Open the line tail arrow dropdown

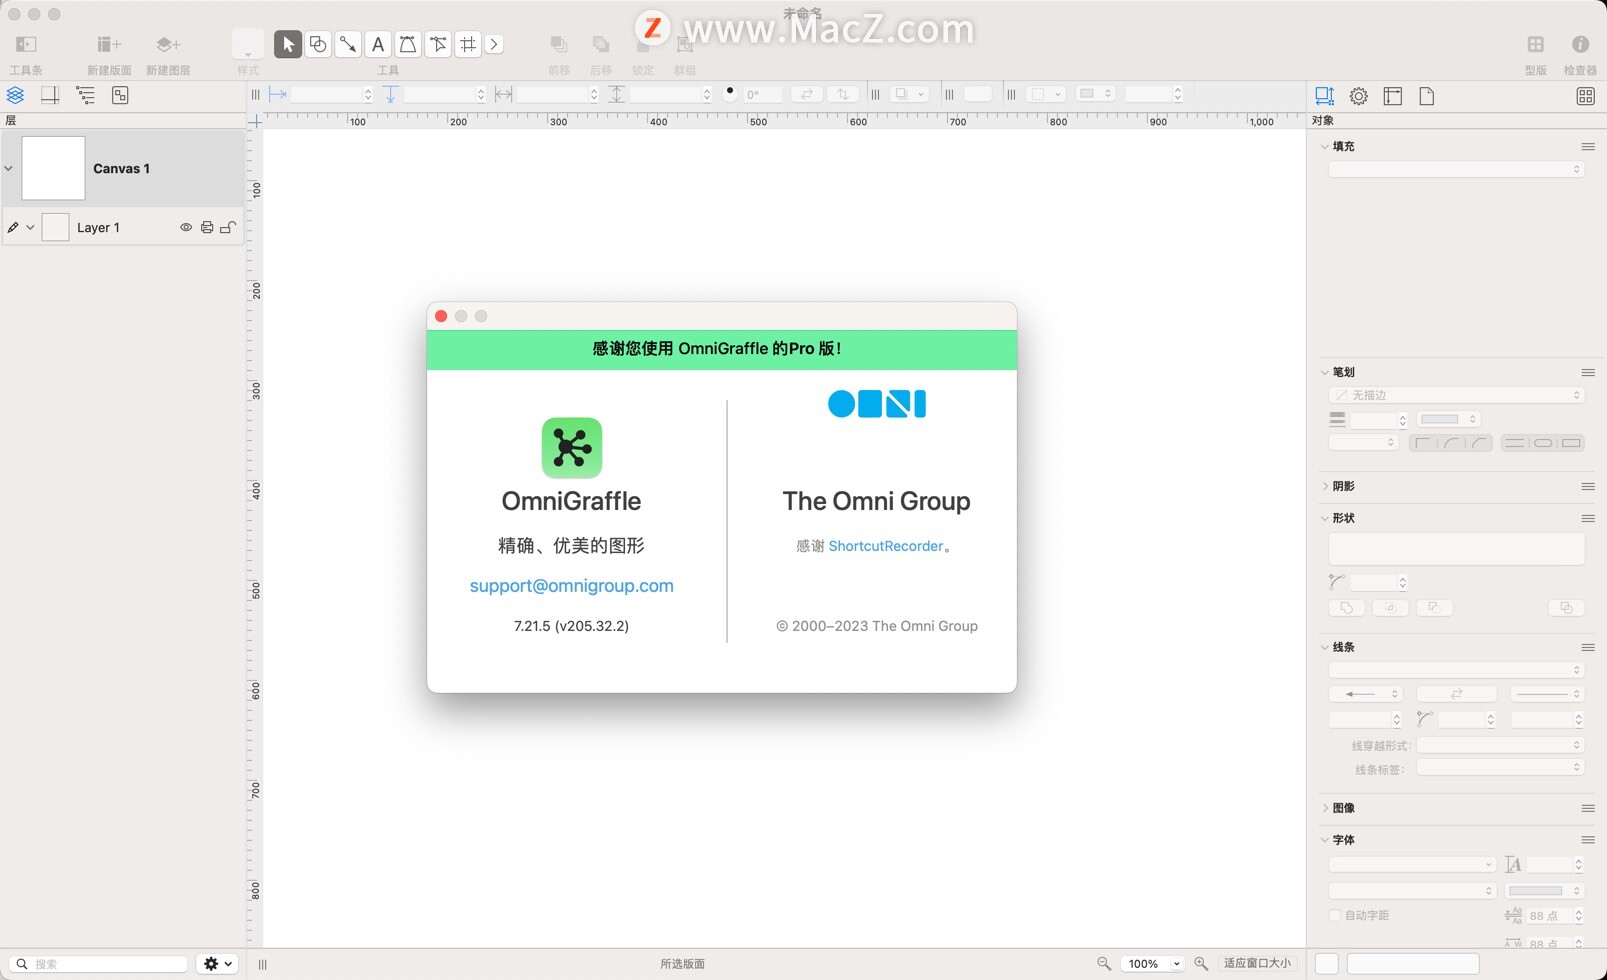1365,693
